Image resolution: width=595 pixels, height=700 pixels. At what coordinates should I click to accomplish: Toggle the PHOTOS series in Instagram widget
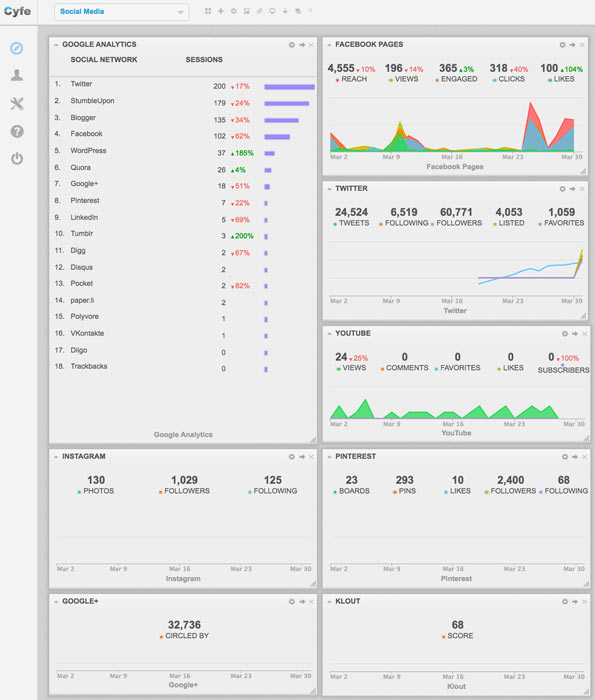[x=96, y=491]
